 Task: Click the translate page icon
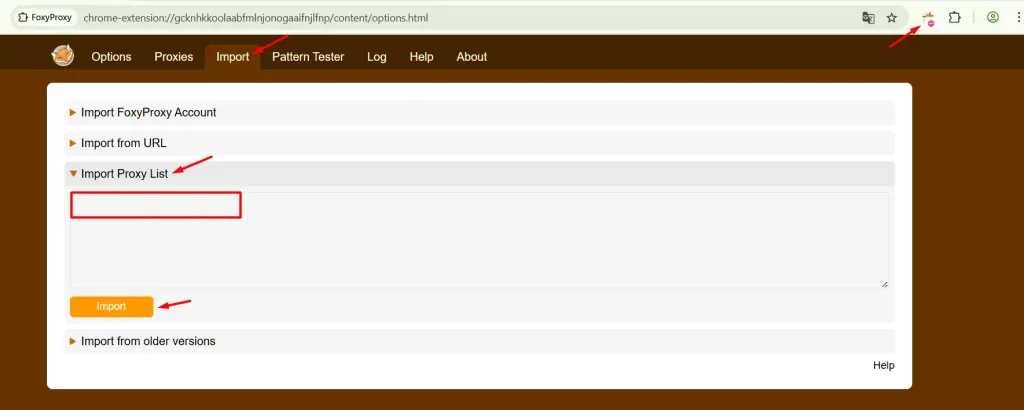(x=868, y=18)
